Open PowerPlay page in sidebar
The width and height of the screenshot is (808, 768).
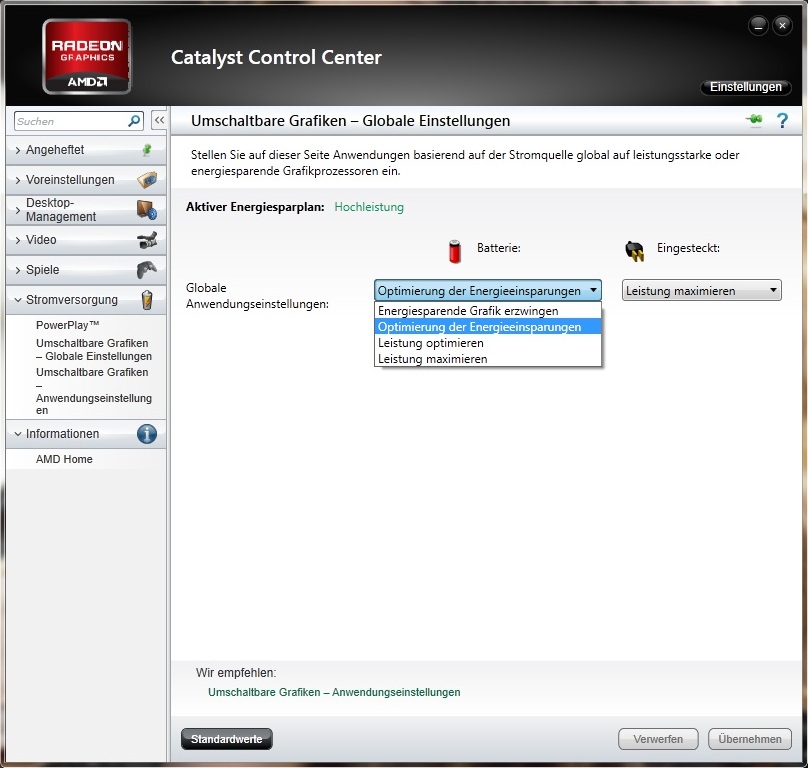coord(68,325)
